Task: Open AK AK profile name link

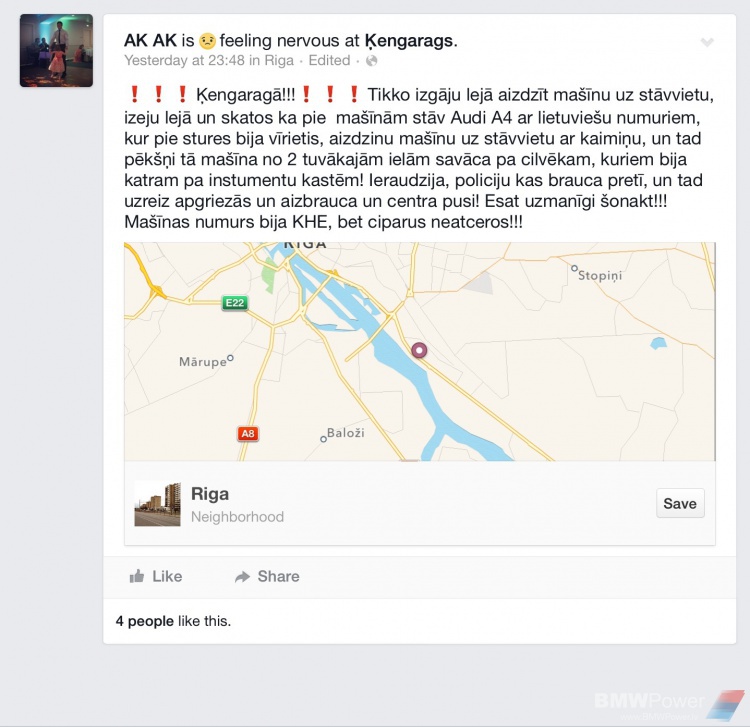Action: click(x=150, y=41)
